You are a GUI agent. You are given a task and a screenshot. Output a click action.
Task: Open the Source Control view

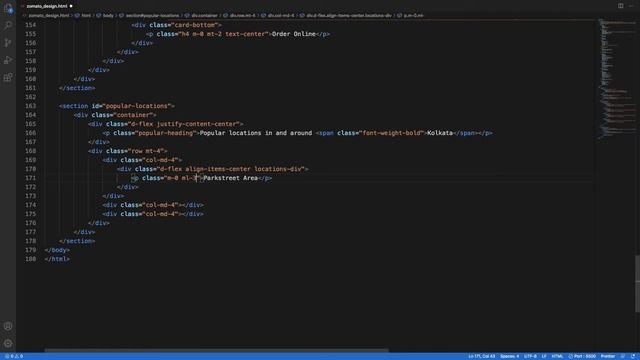coord(8,43)
